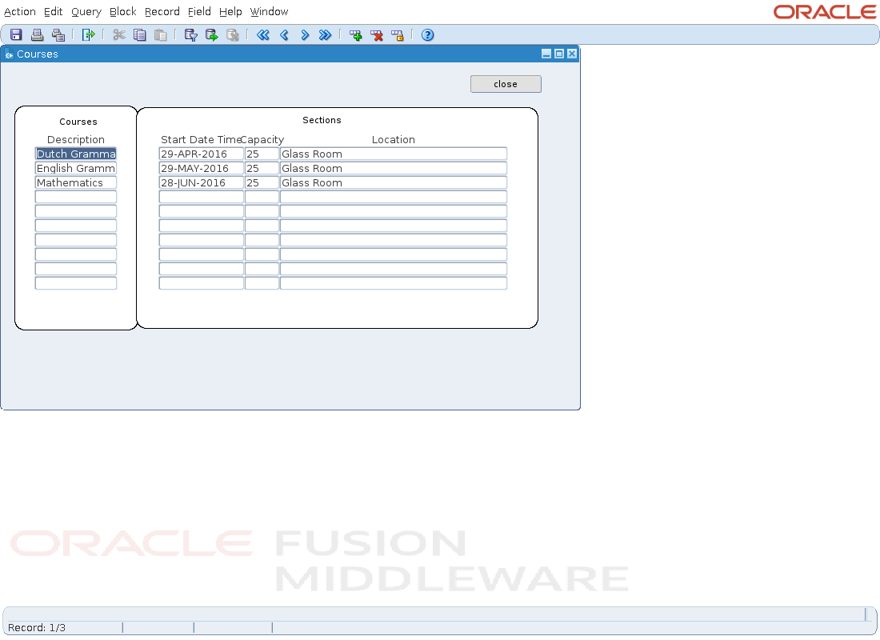This screenshot has height=640, width=880.
Task: Click the Copy toolbar icon
Action: [140, 35]
